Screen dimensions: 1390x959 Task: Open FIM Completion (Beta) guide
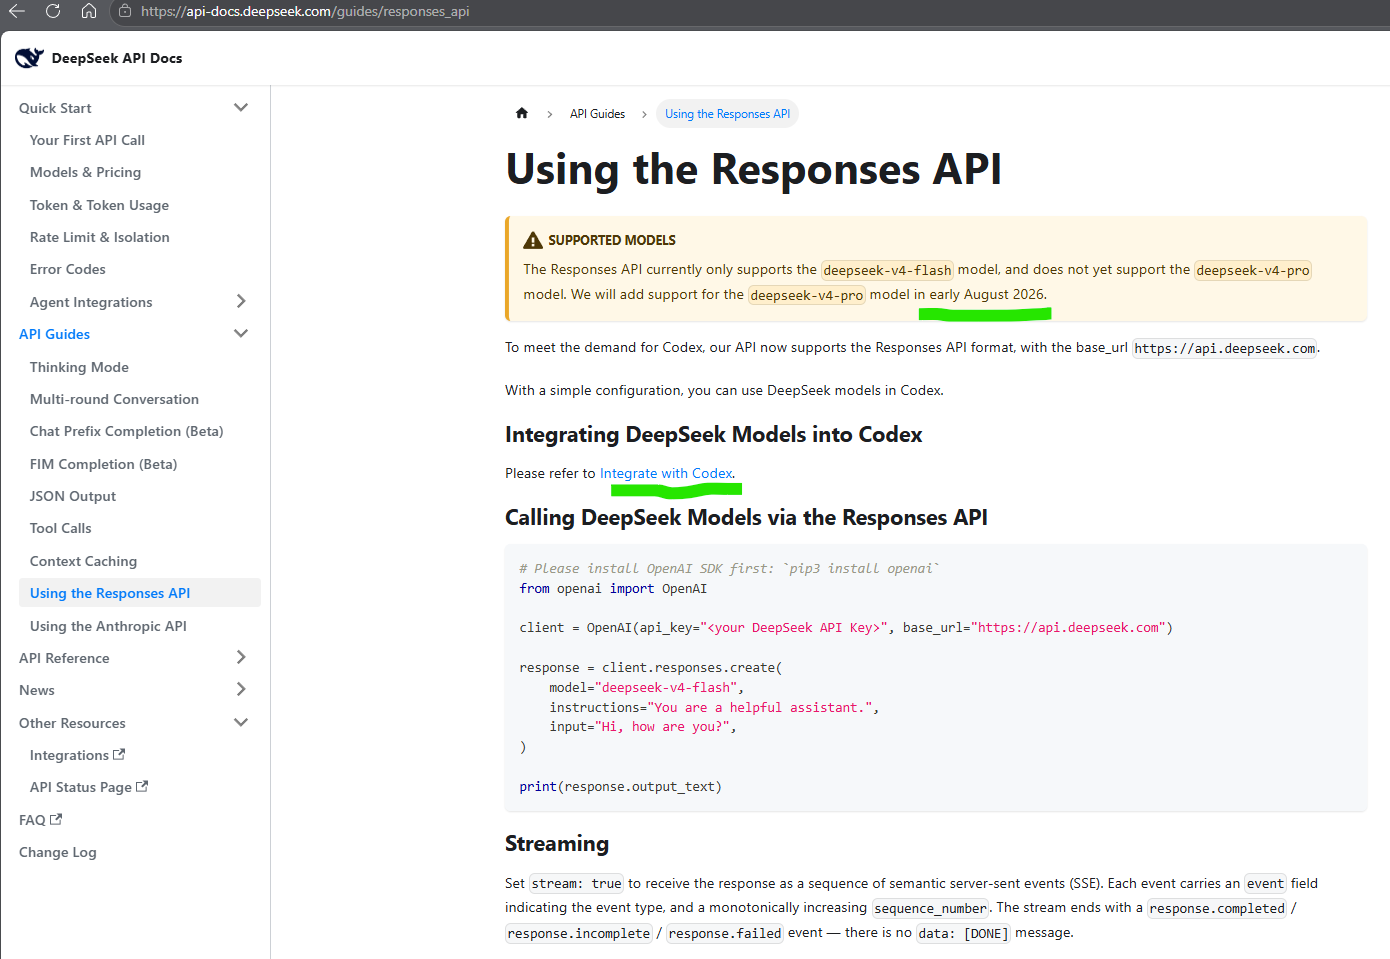tap(103, 464)
